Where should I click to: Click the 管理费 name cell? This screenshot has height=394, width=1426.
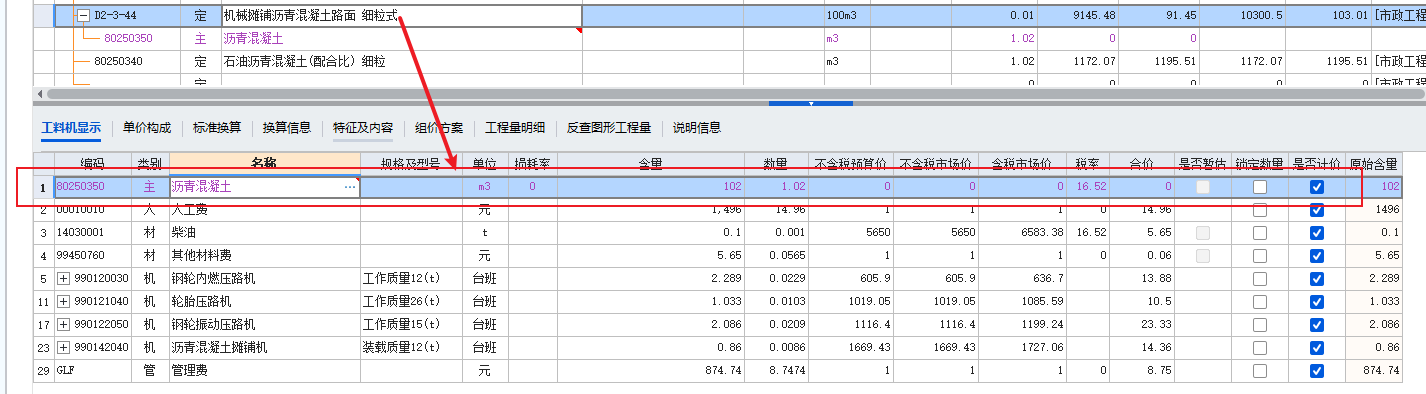tap(264, 371)
